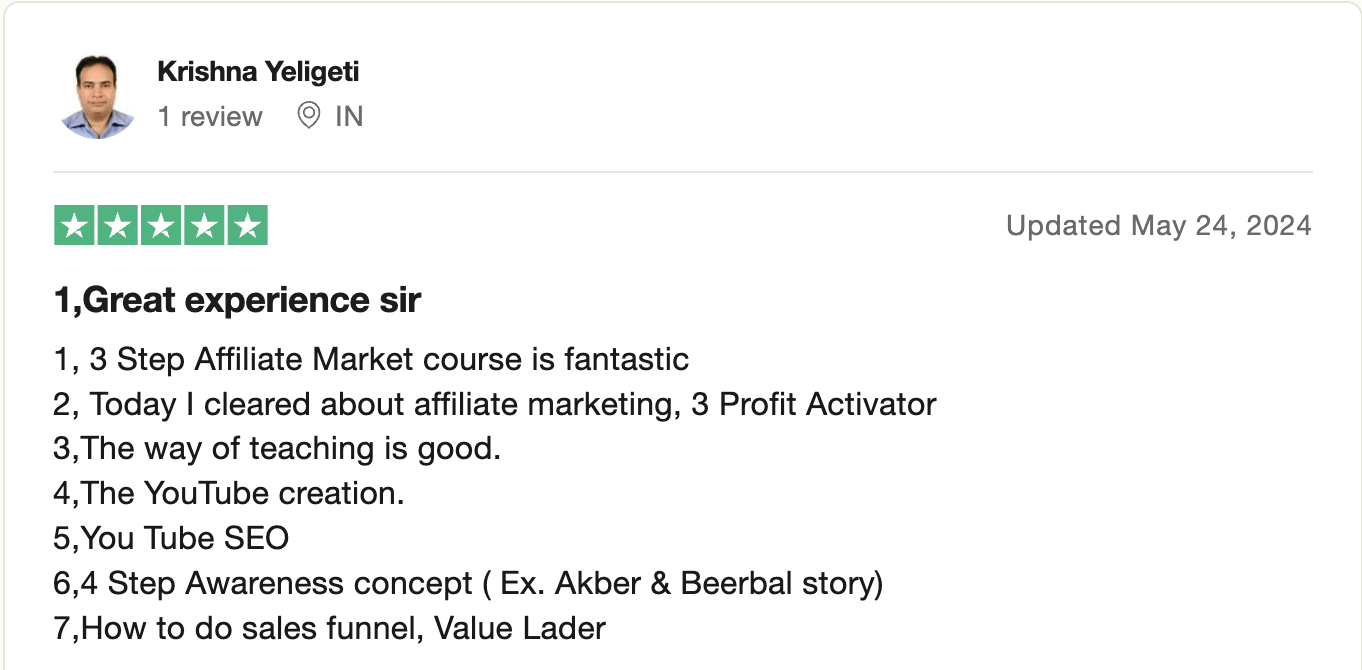
Task: Click the "Updated May 24, 2024" date
Action: point(1158,226)
